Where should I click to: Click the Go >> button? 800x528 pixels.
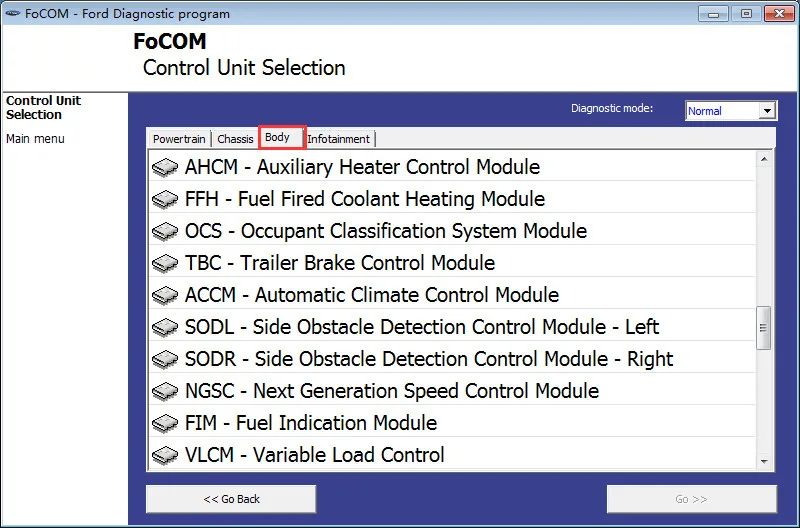click(691, 499)
